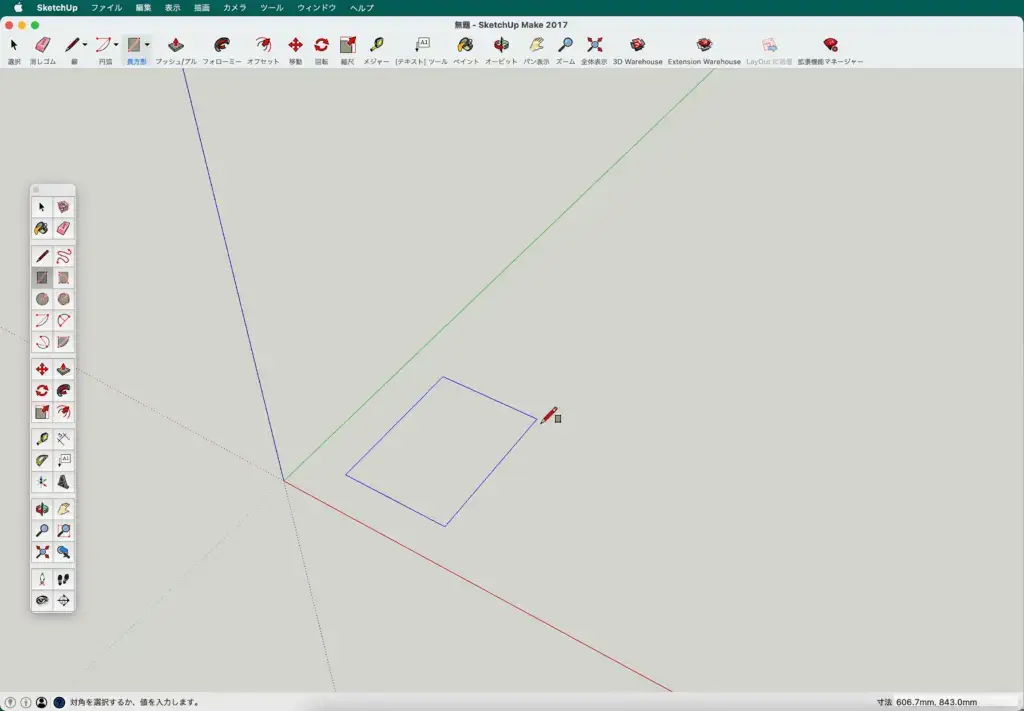This screenshot has width=1024, height=711.
Task: Click the Push/Pull icon in the floating palette
Action: (x=63, y=370)
